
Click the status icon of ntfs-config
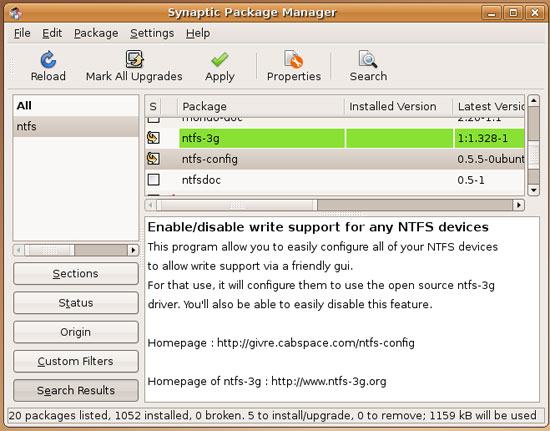point(153,159)
